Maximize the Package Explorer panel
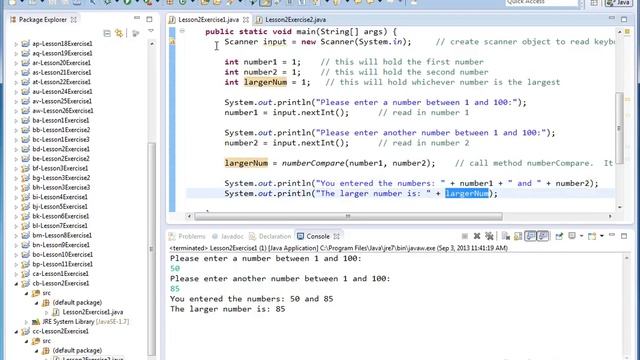The height and width of the screenshot is (360, 640). coord(149,19)
